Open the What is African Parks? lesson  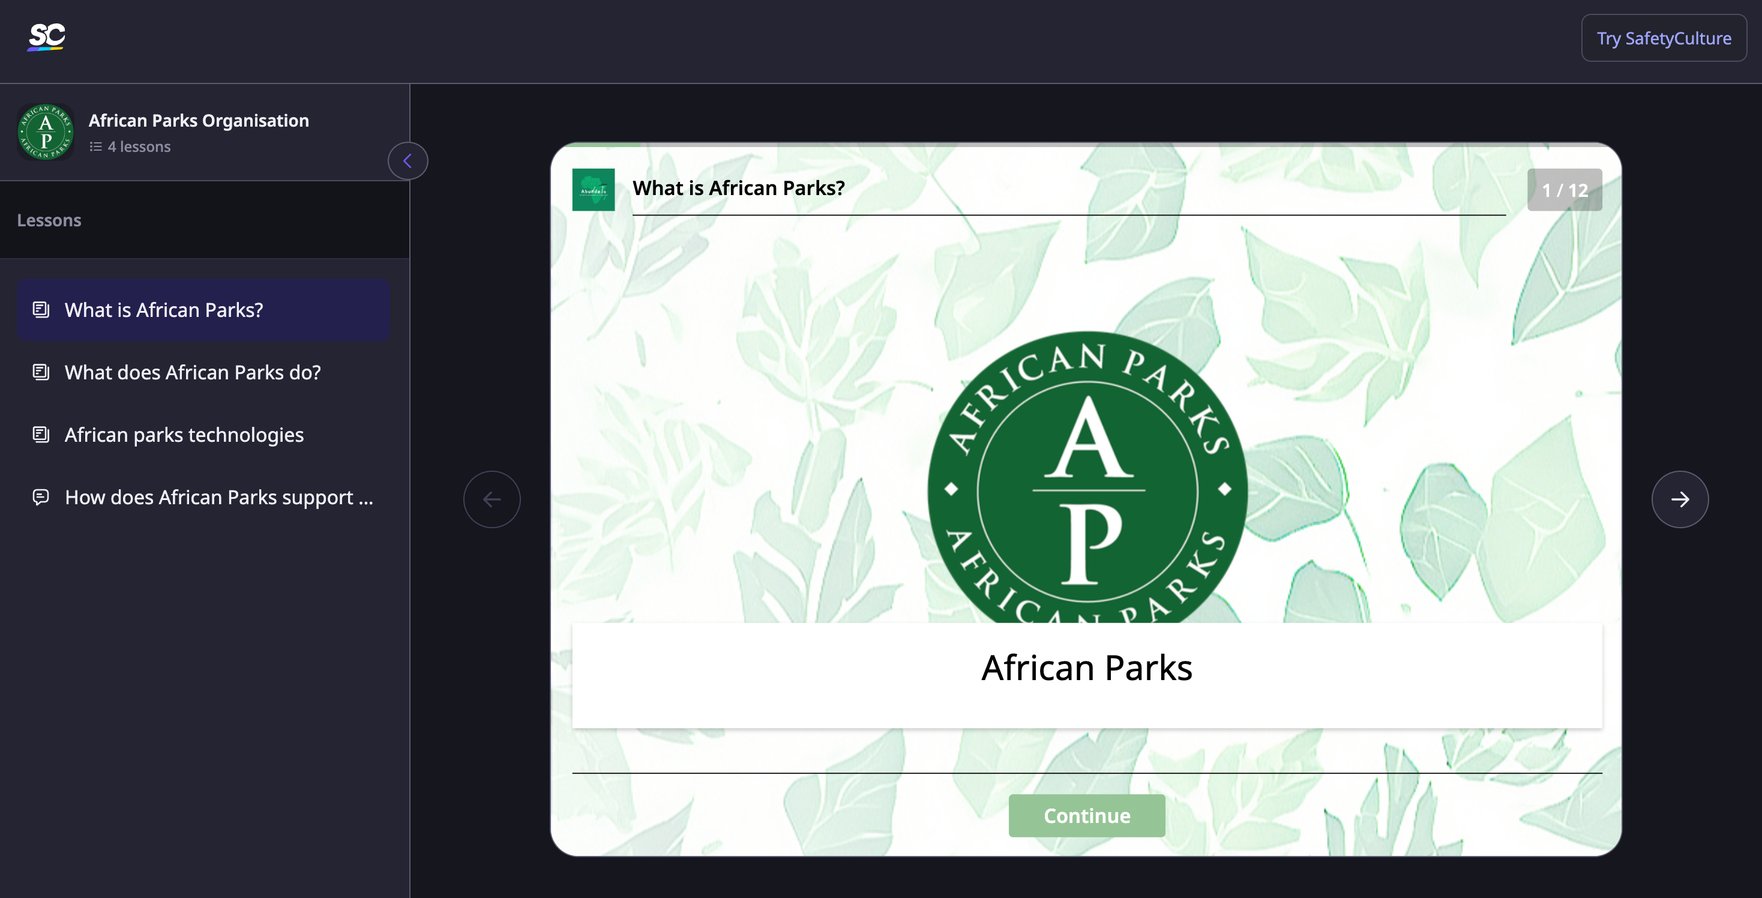203,310
